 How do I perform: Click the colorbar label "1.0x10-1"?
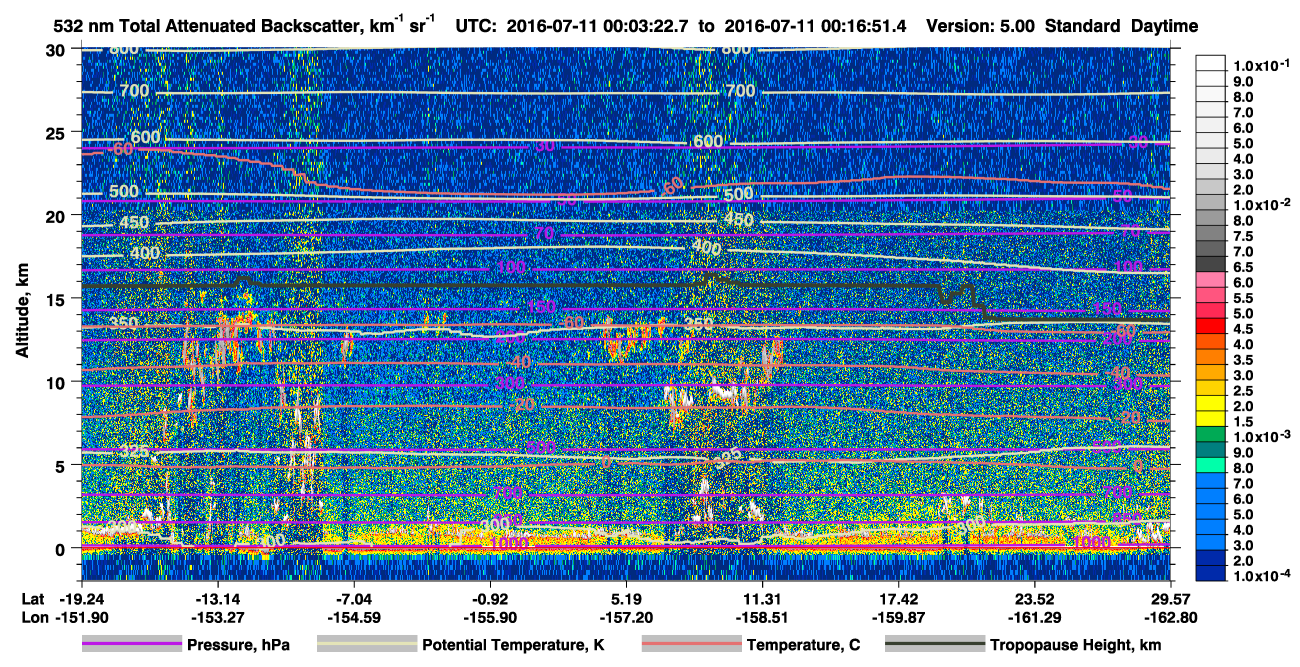[x=1262, y=65]
